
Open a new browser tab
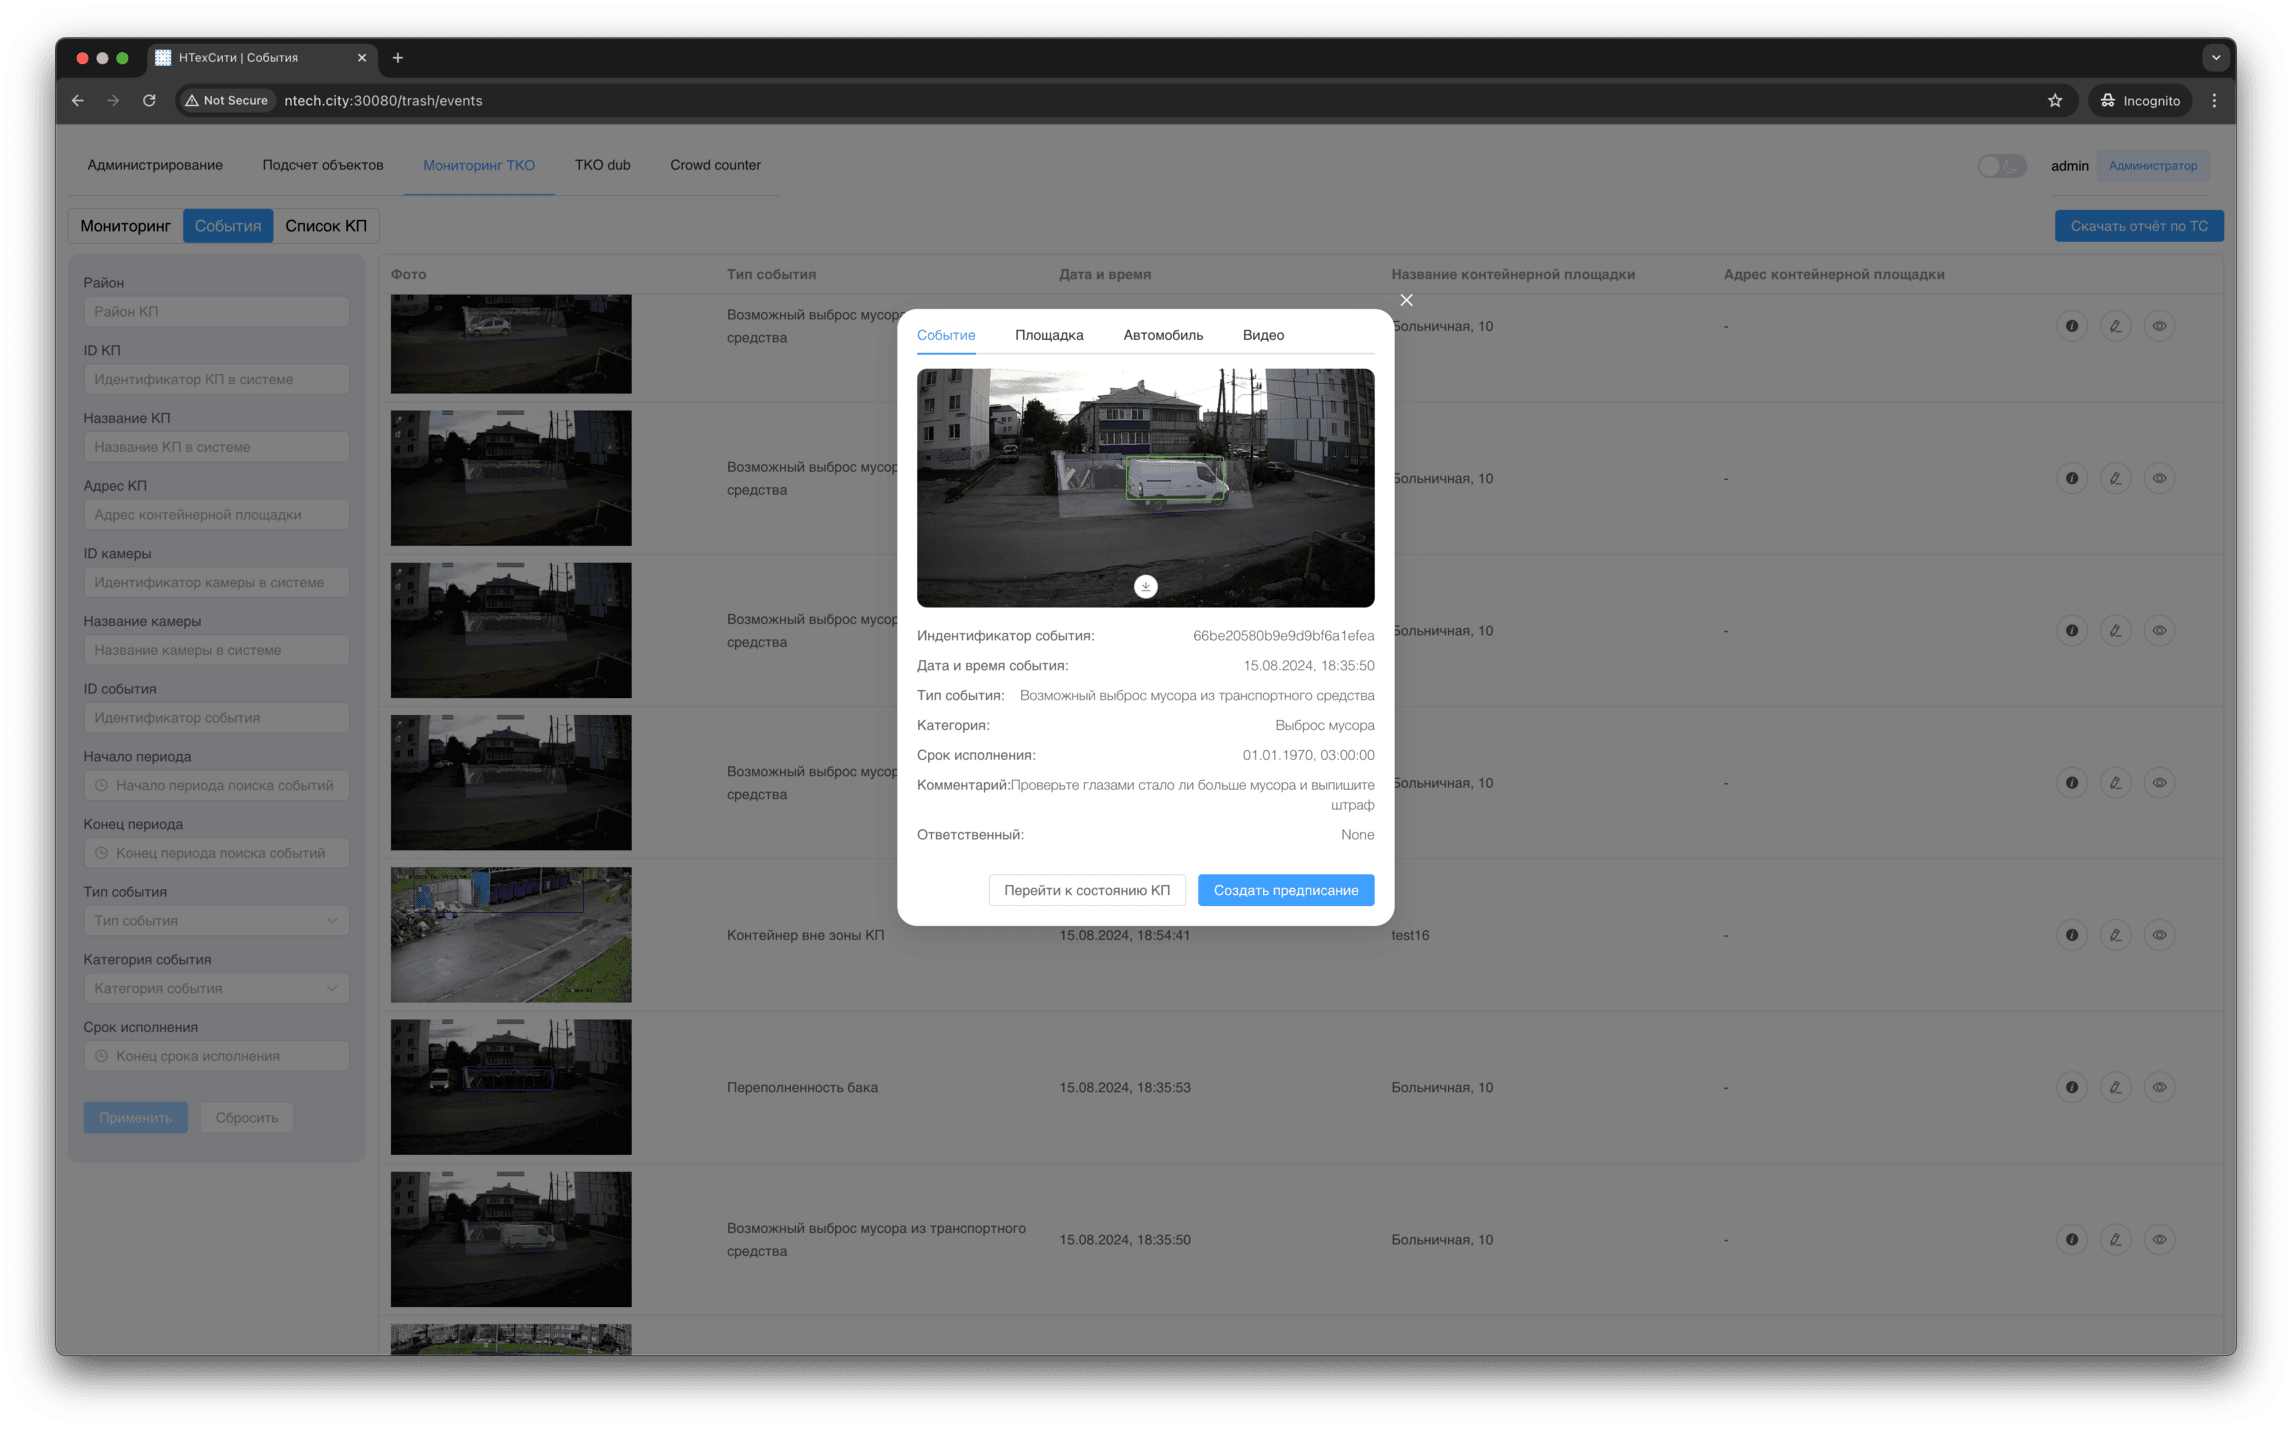(398, 58)
